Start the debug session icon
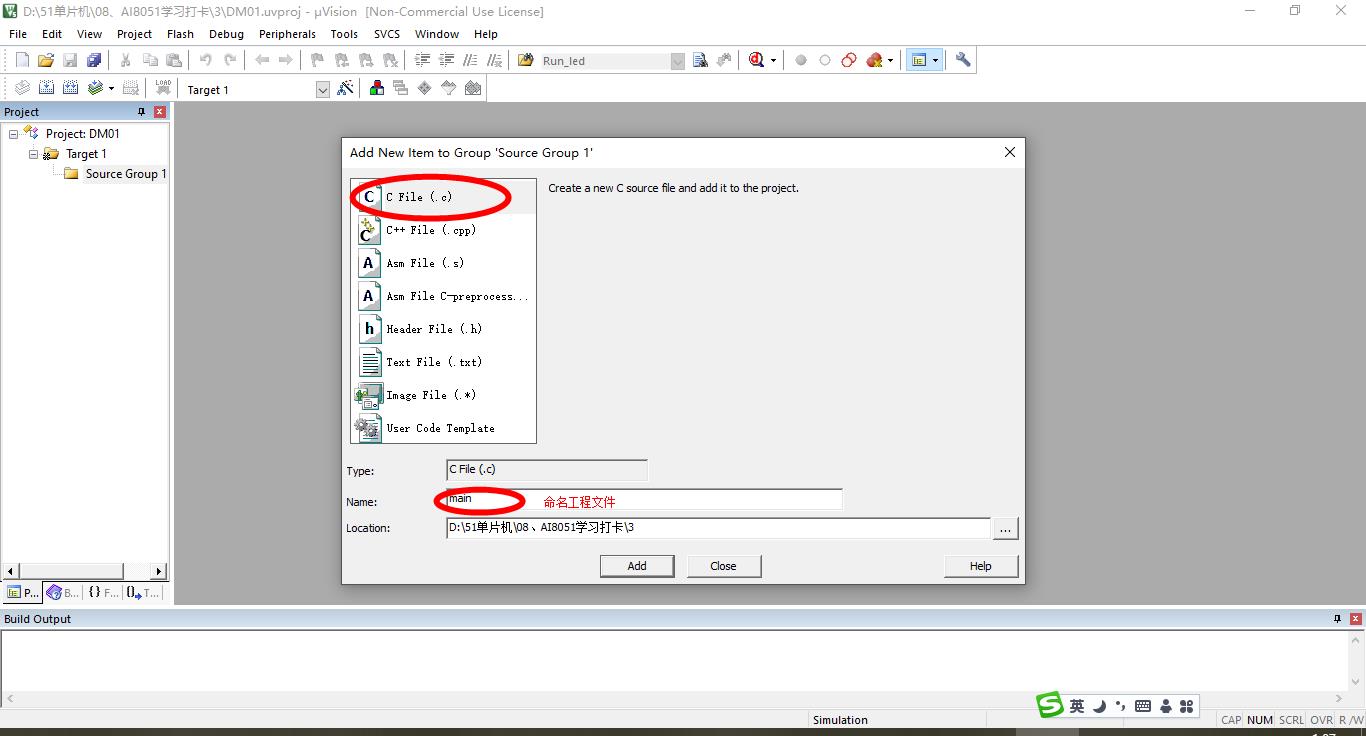1366x736 pixels. (755, 60)
